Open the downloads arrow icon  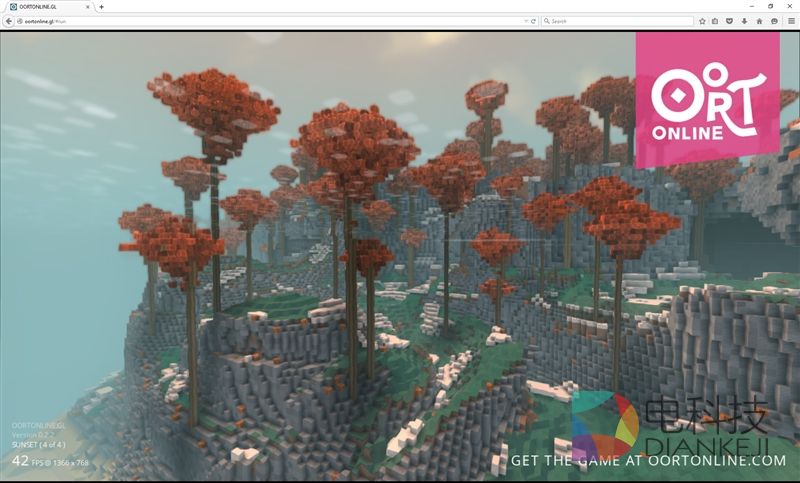coord(745,20)
